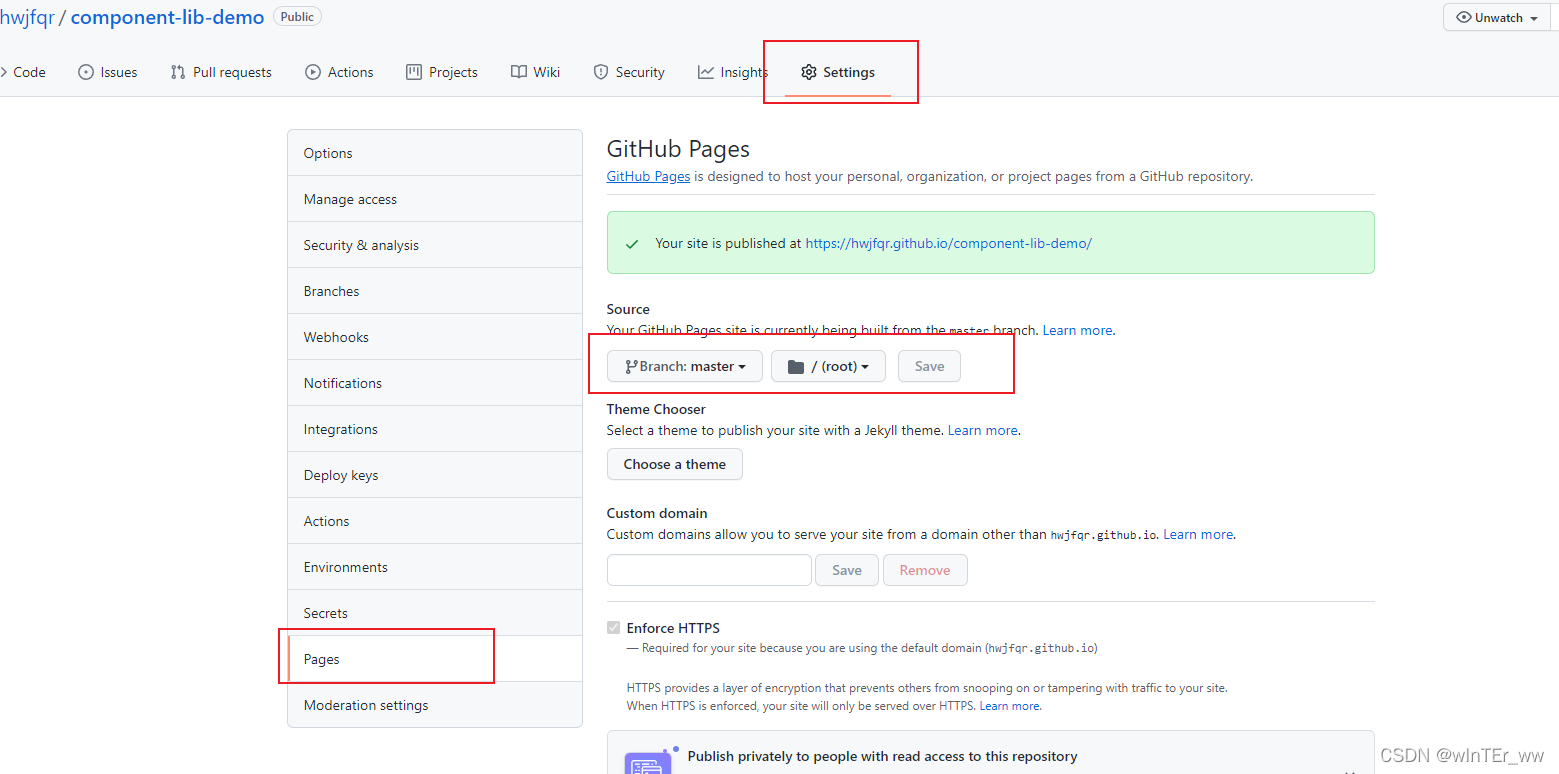View the Insights tab
This screenshot has height=774, width=1559.
click(x=733, y=72)
